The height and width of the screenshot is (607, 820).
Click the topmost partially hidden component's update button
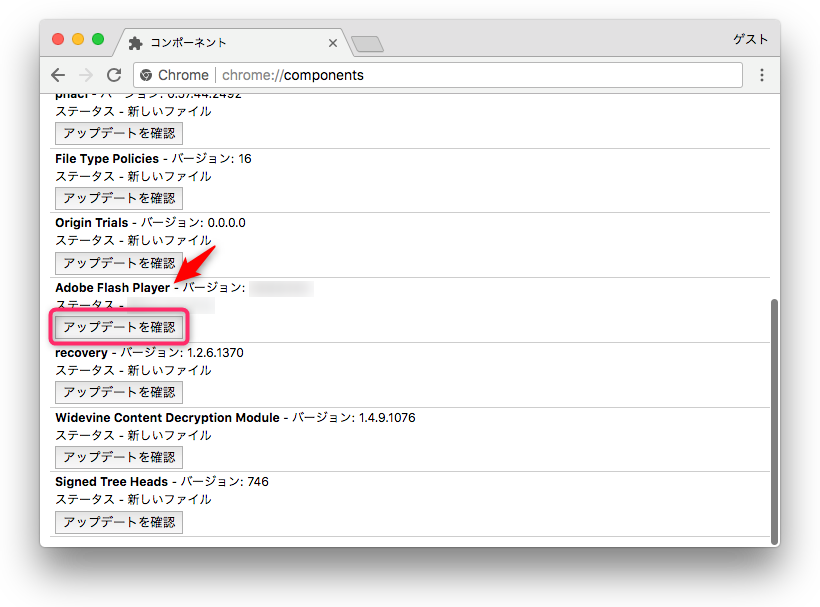[119, 133]
